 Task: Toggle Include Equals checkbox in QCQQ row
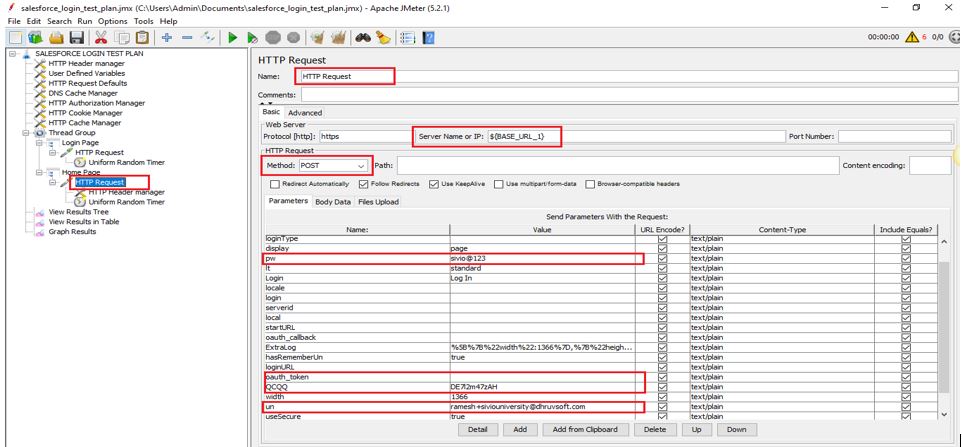[906, 387]
